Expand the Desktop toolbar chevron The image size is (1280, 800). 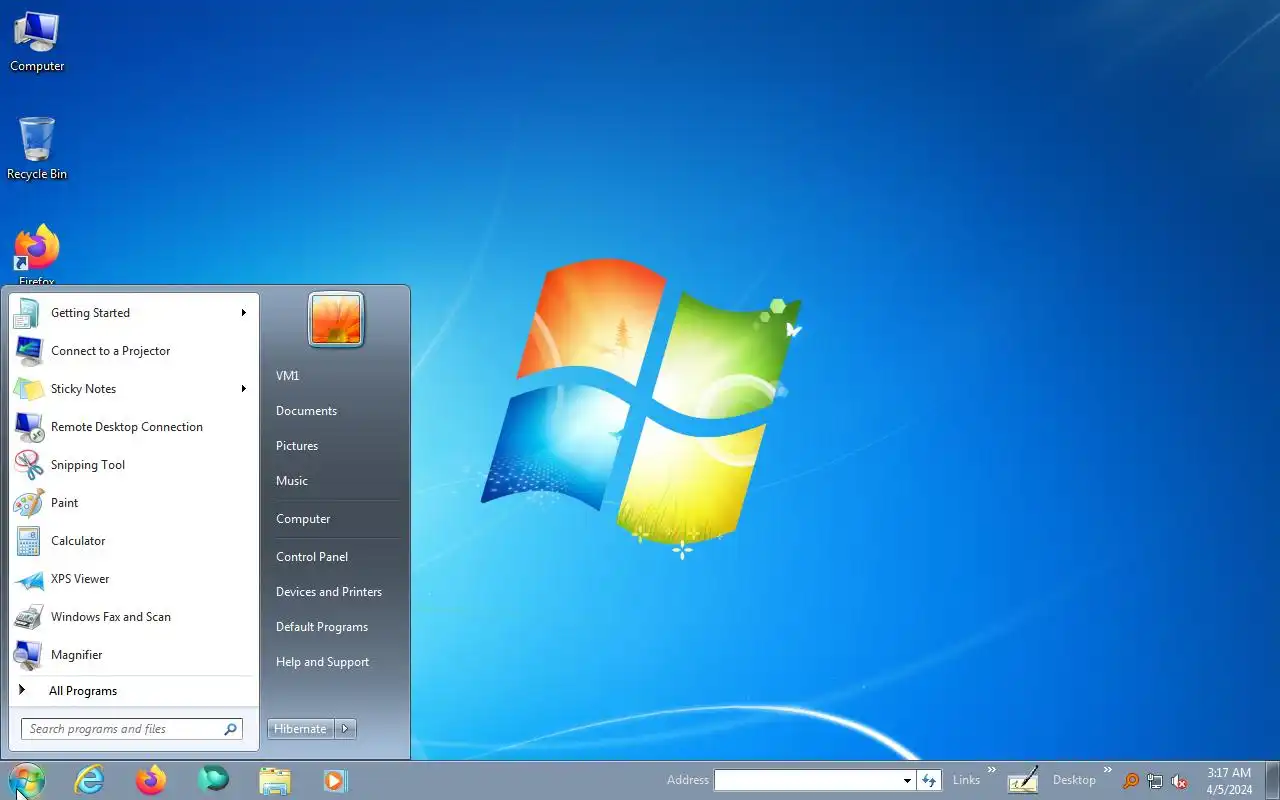[x=1107, y=770]
